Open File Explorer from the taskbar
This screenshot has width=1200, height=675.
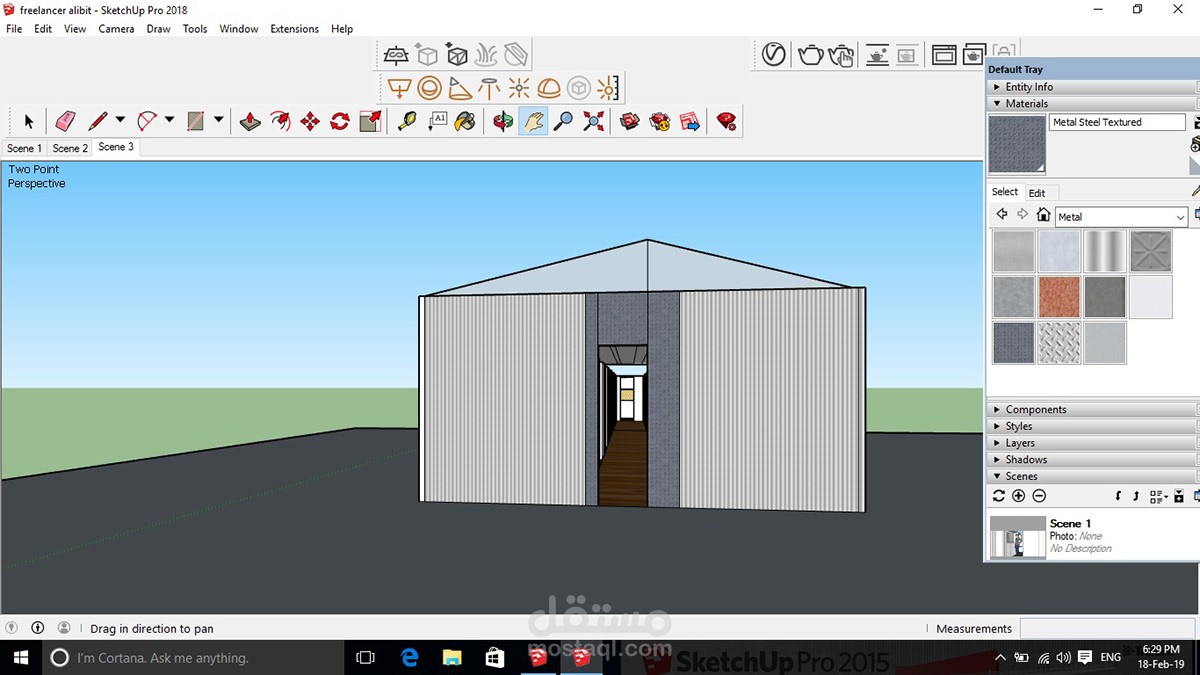tap(452, 657)
